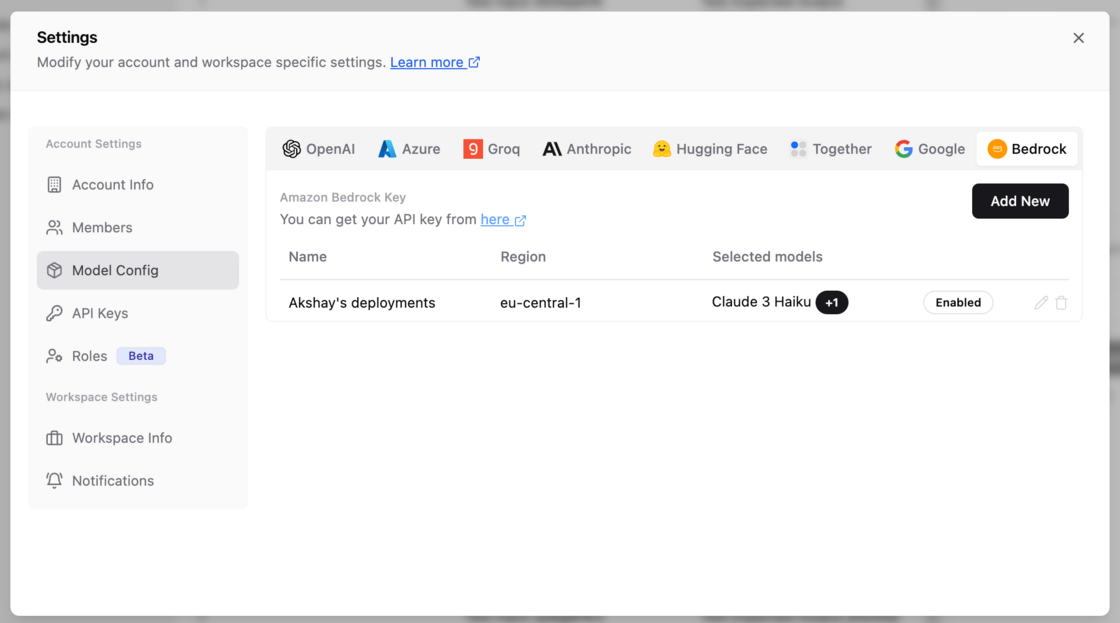This screenshot has height=623, width=1120.
Task: Toggle the Enabled status button
Action: (958, 302)
